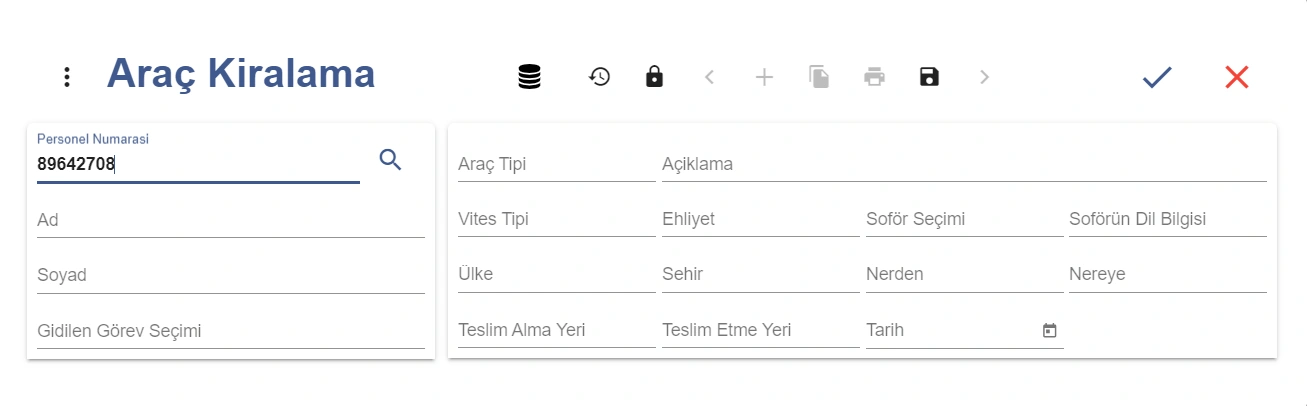
Task: Open the history clock icon
Action: tap(599, 76)
